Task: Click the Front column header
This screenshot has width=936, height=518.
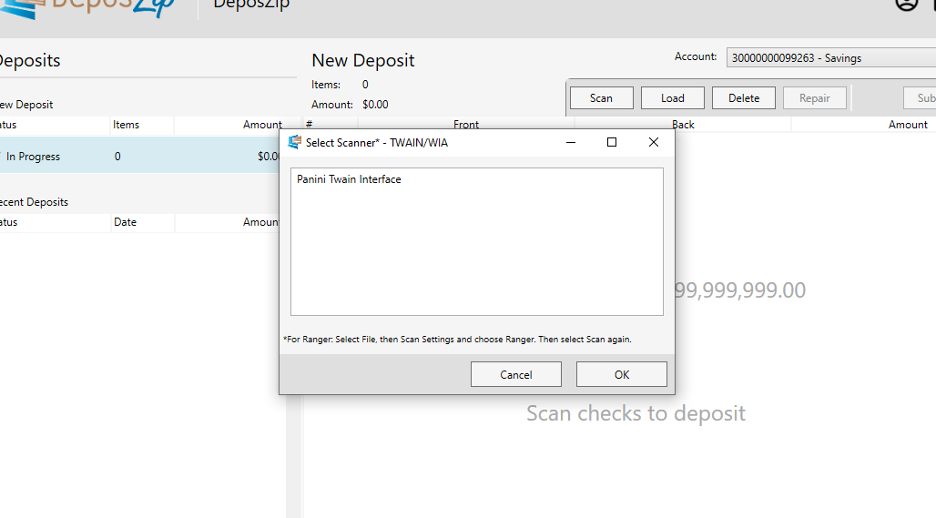Action: (466, 125)
